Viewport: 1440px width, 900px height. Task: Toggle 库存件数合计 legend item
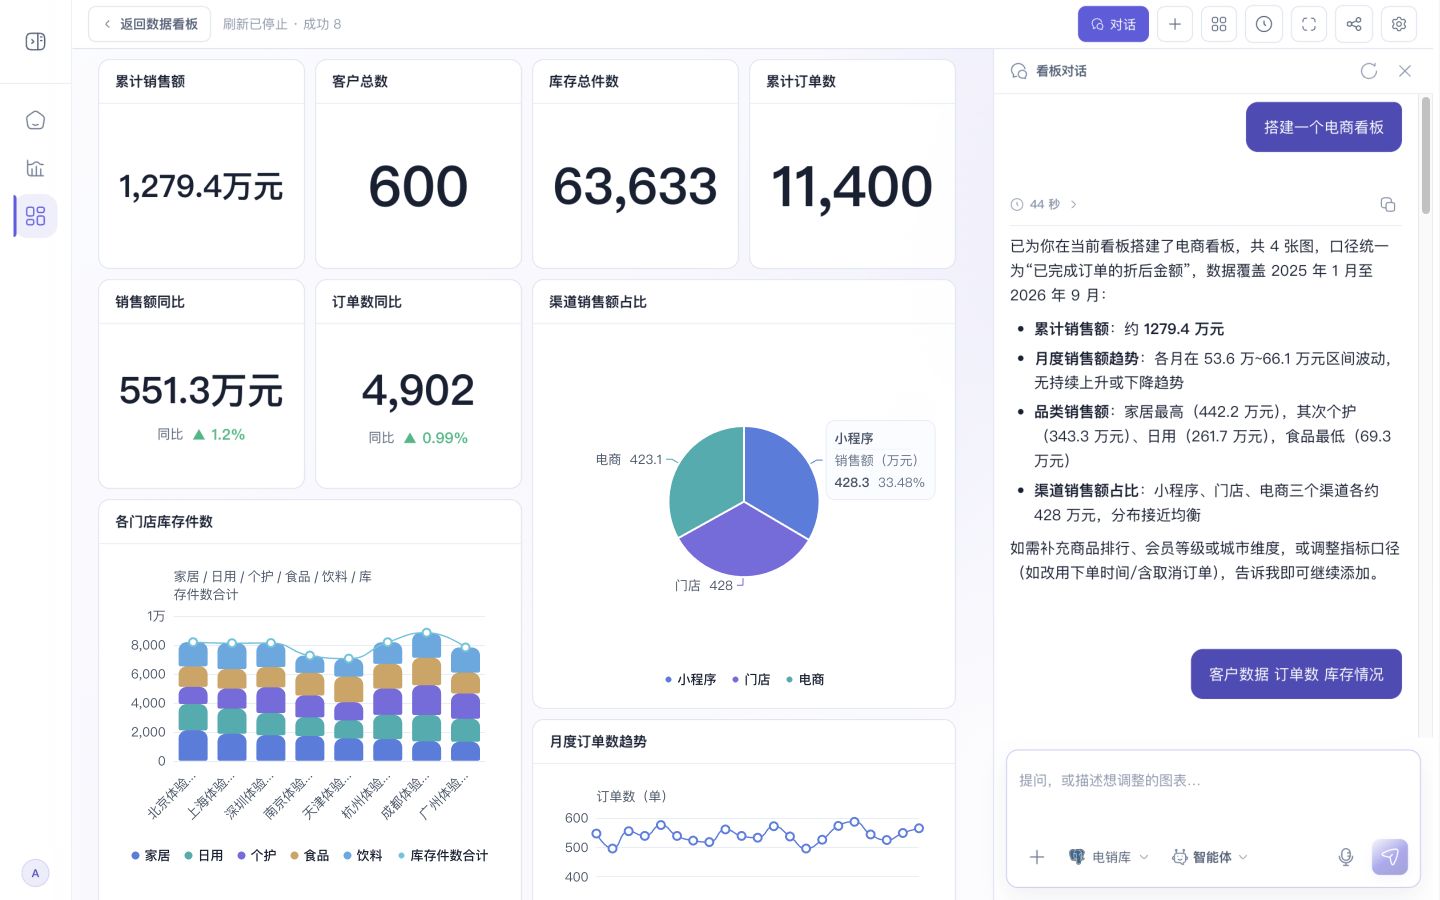443,855
